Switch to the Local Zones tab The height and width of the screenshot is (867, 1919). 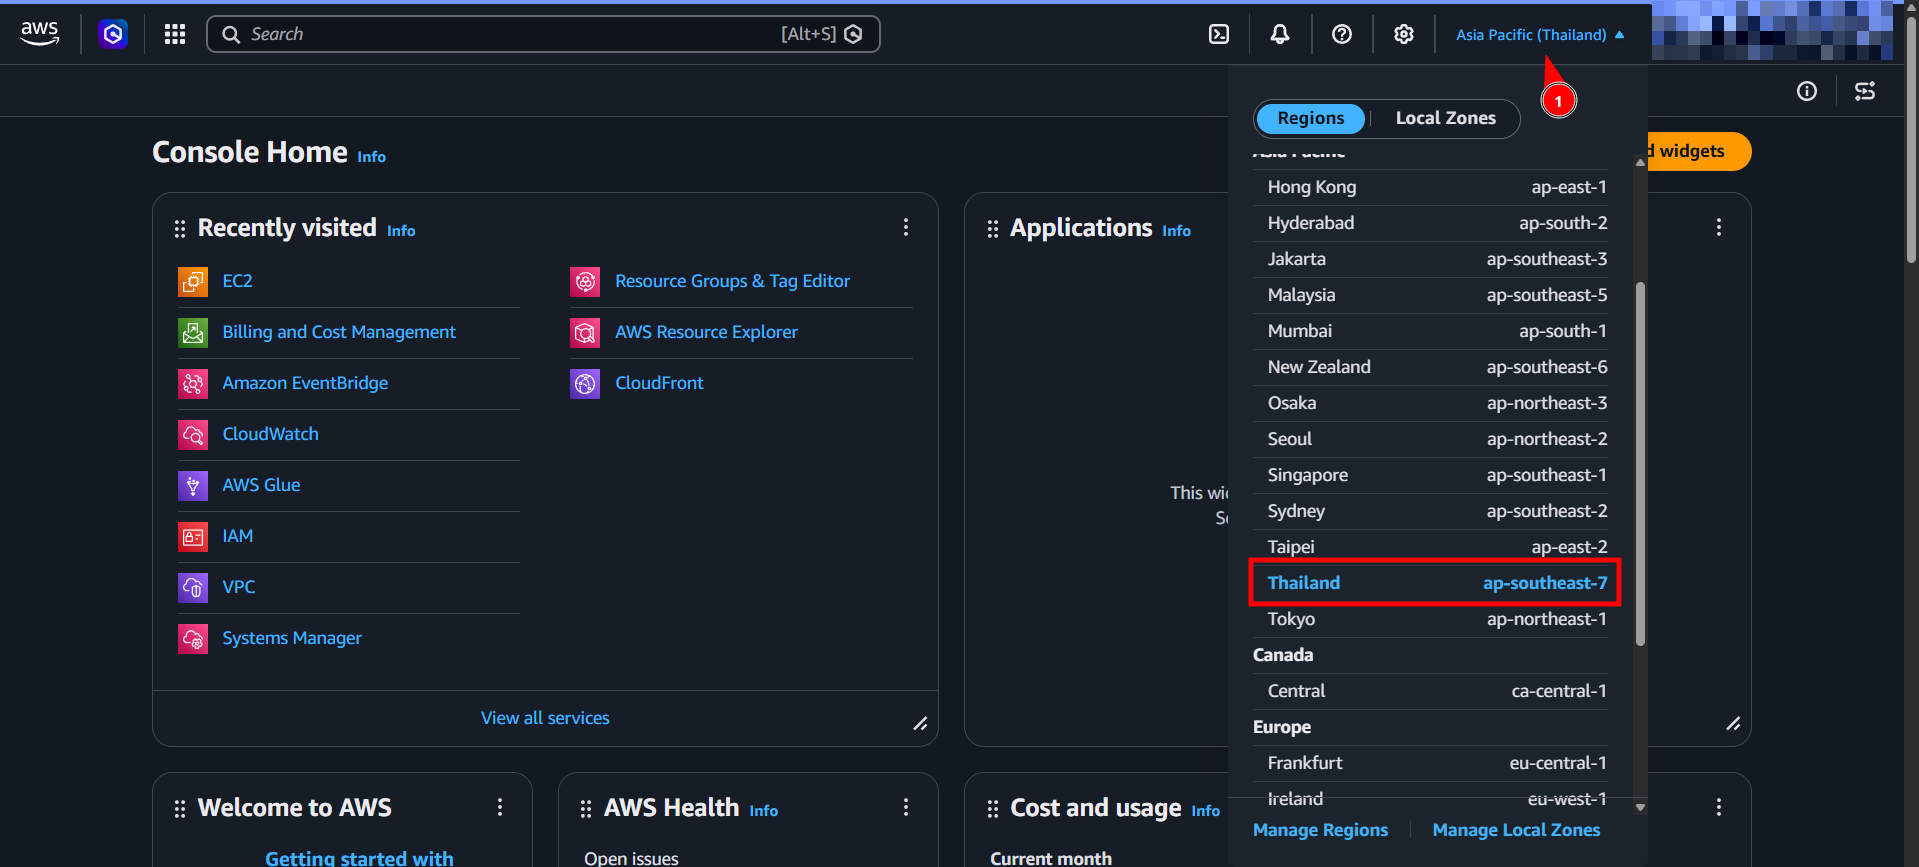(x=1446, y=119)
